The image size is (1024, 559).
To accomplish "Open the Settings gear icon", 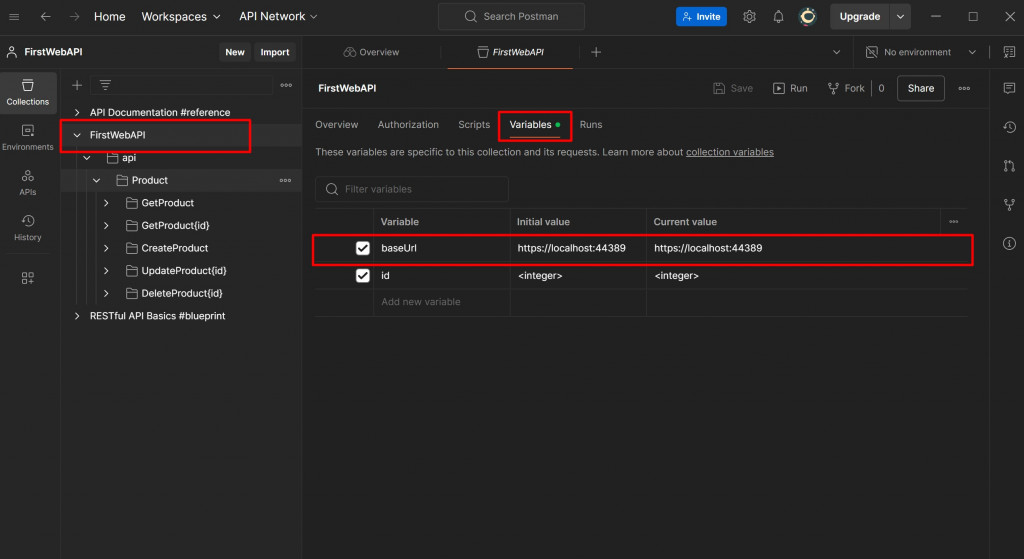I will pyautogui.click(x=749, y=16).
